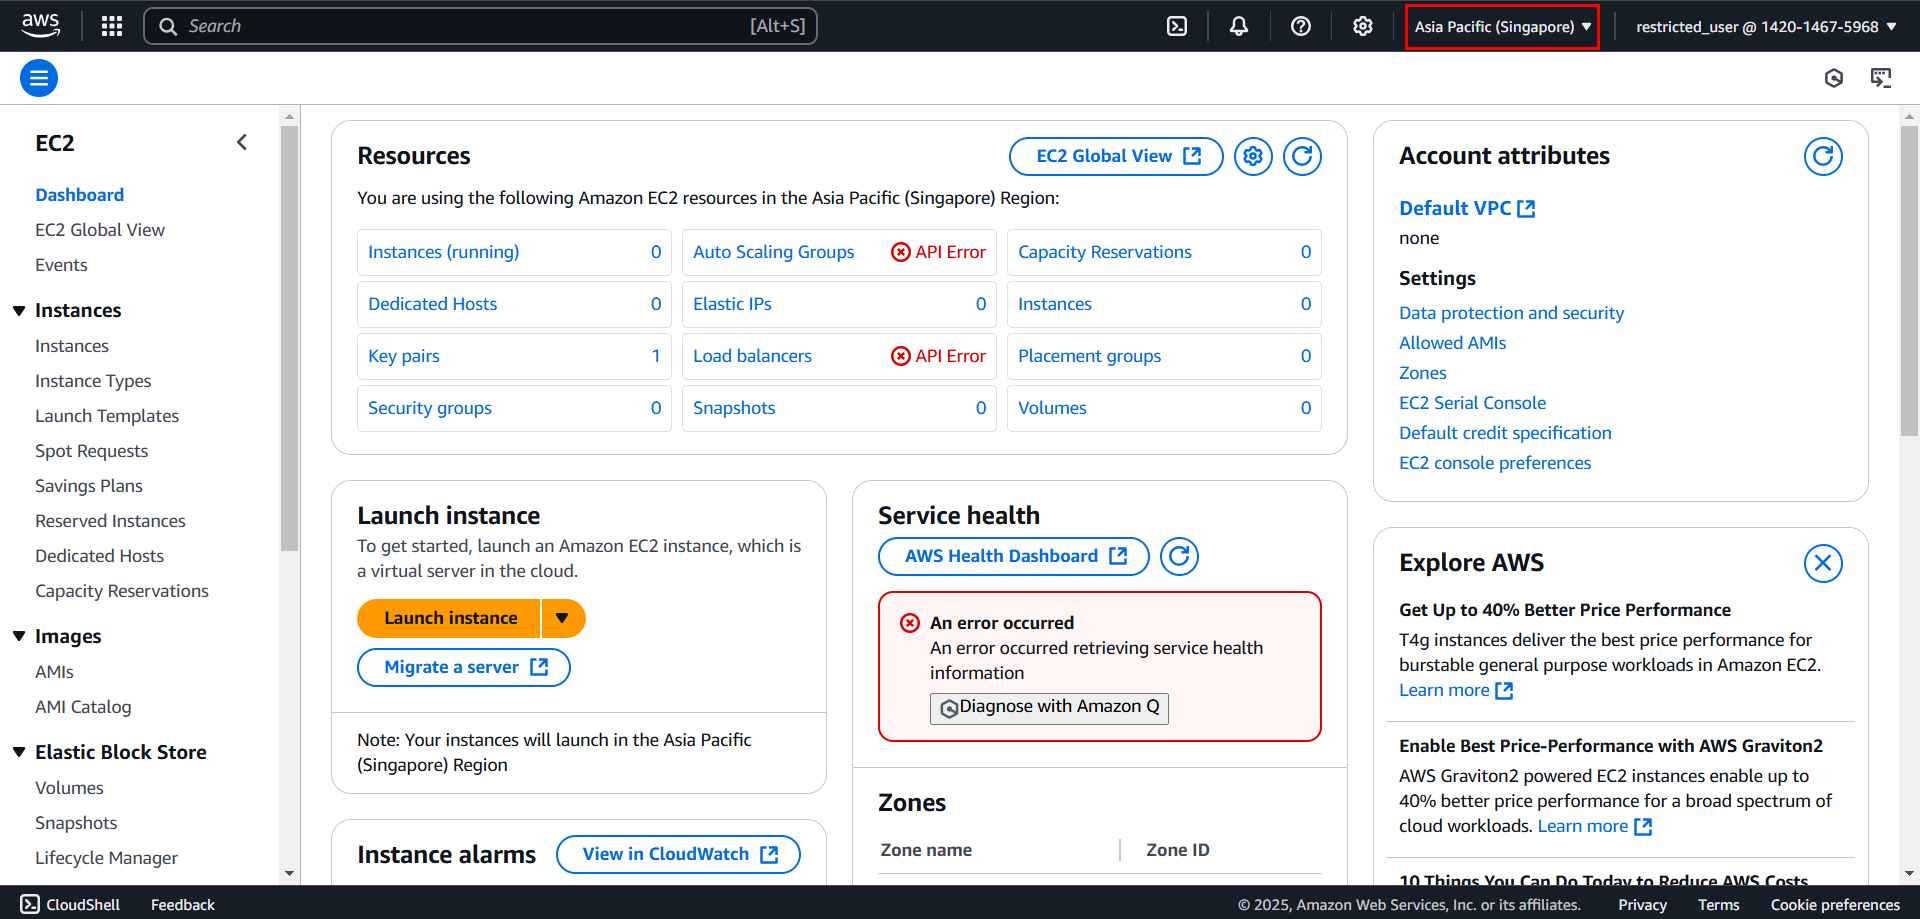This screenshot has height=919, width=1920.
Task: Open the Launch instance dropdown arrow
Action: (563, 618)
